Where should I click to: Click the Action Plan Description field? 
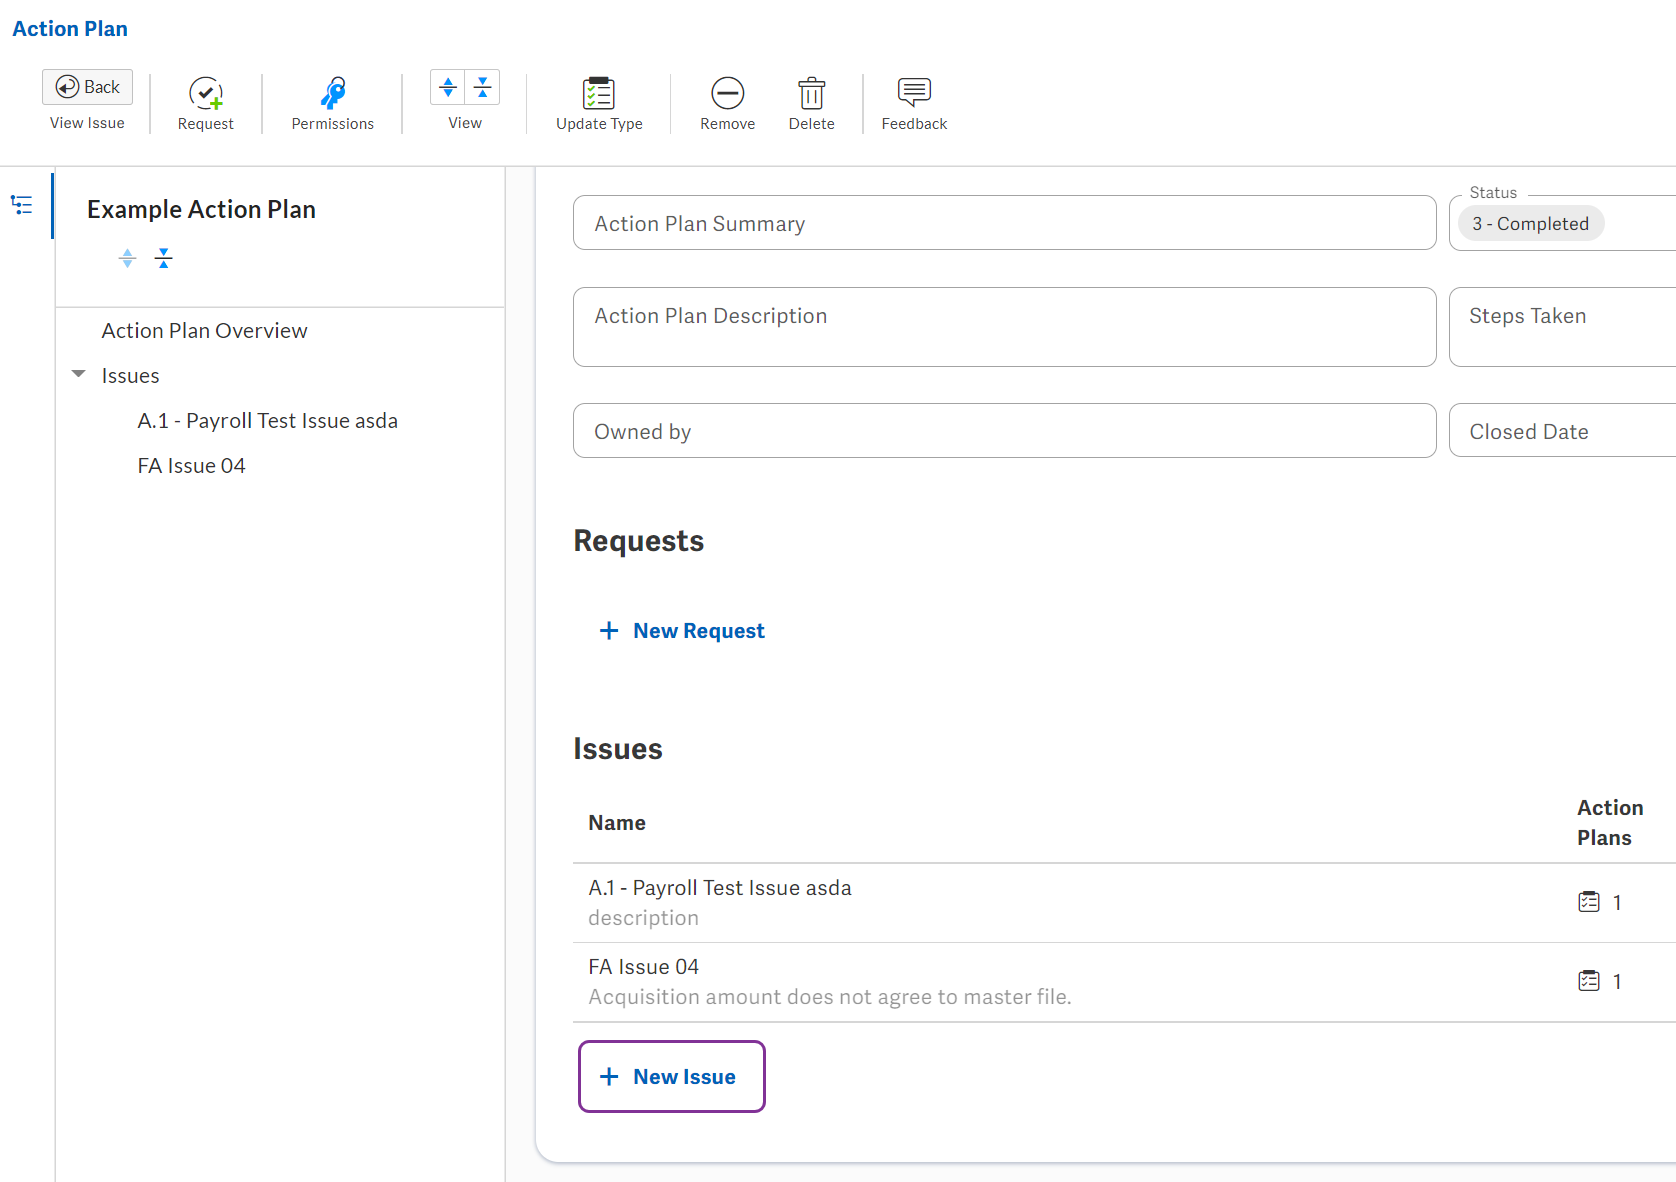(1005, 327)
